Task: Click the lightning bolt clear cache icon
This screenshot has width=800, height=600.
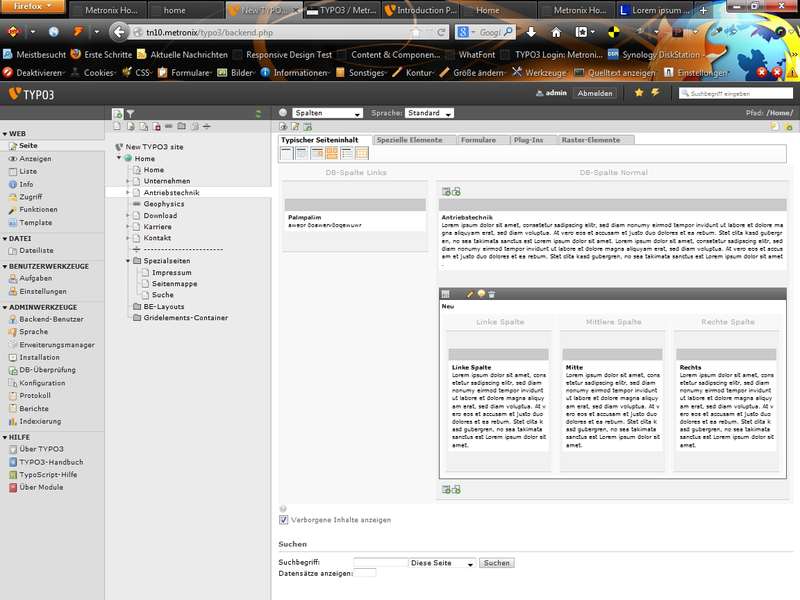Action: pos(655,93)
